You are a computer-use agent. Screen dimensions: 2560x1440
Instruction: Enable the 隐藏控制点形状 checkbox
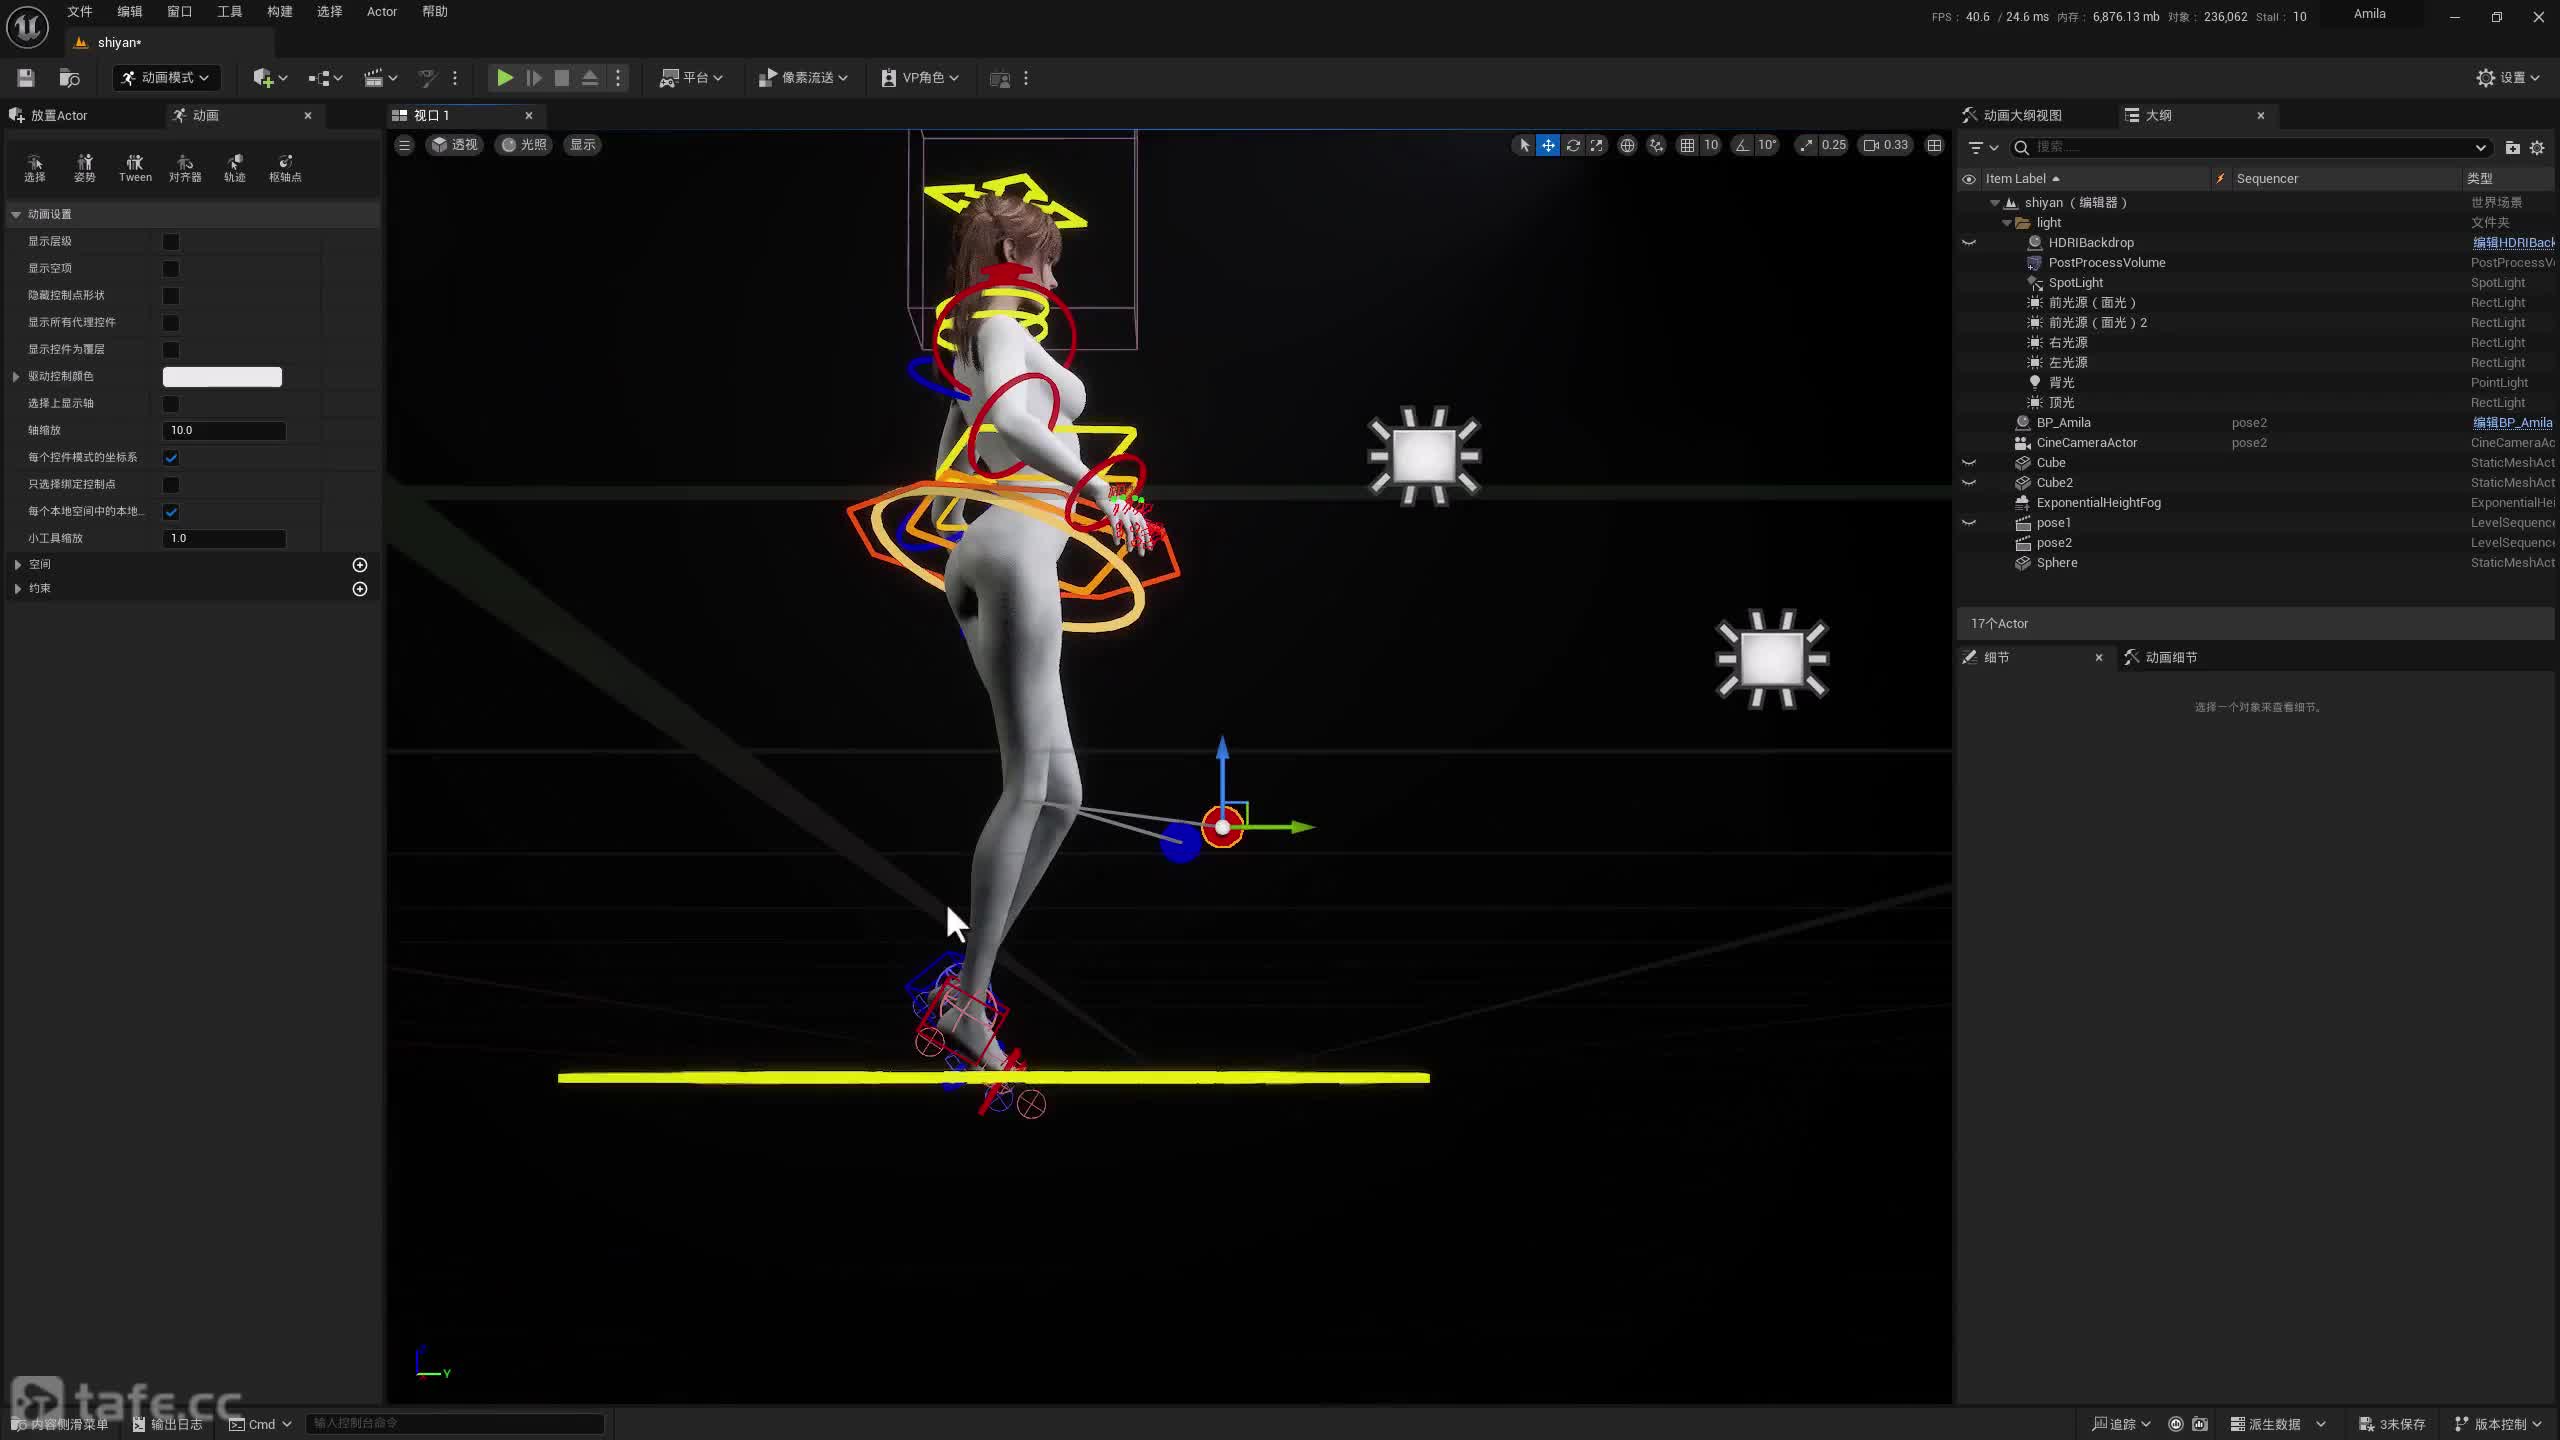[171, 296]
